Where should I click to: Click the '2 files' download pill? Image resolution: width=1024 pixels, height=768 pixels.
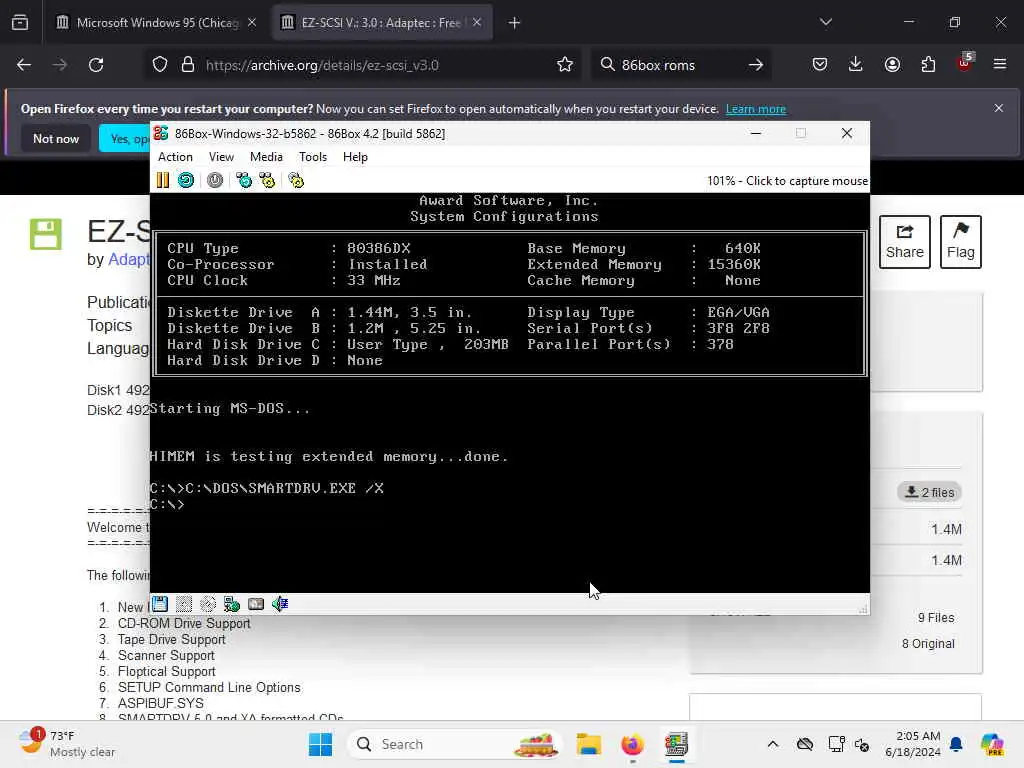tap(929, 492)
